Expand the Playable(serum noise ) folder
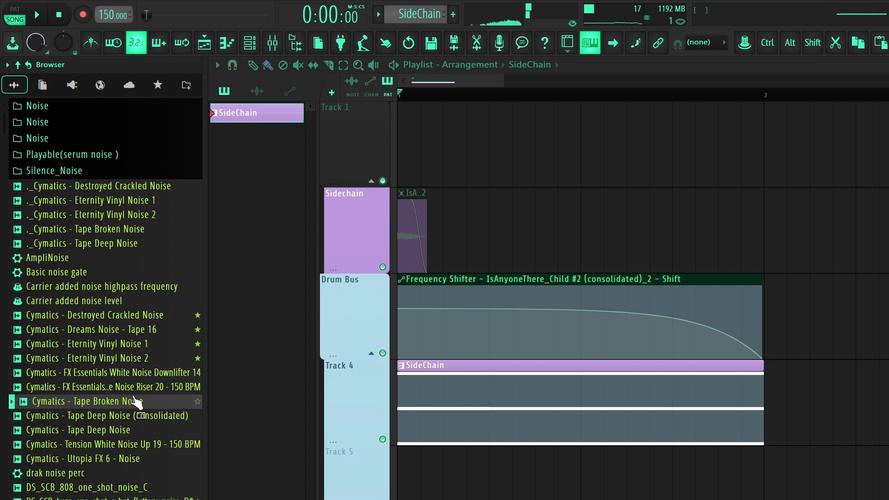Image resolution: width=889 pixels, height=500 pixels. (x=72, y=154)
